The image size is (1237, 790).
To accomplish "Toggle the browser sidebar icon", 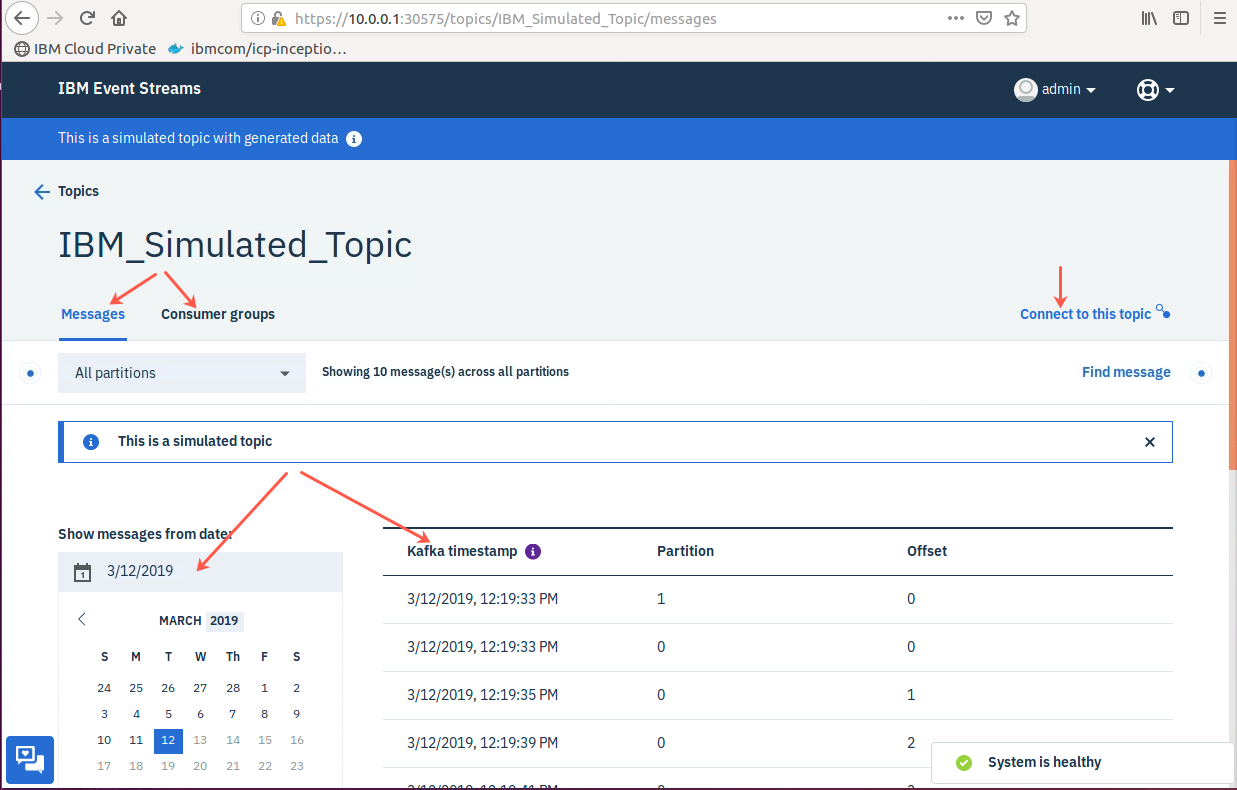I will point(1181,18).
